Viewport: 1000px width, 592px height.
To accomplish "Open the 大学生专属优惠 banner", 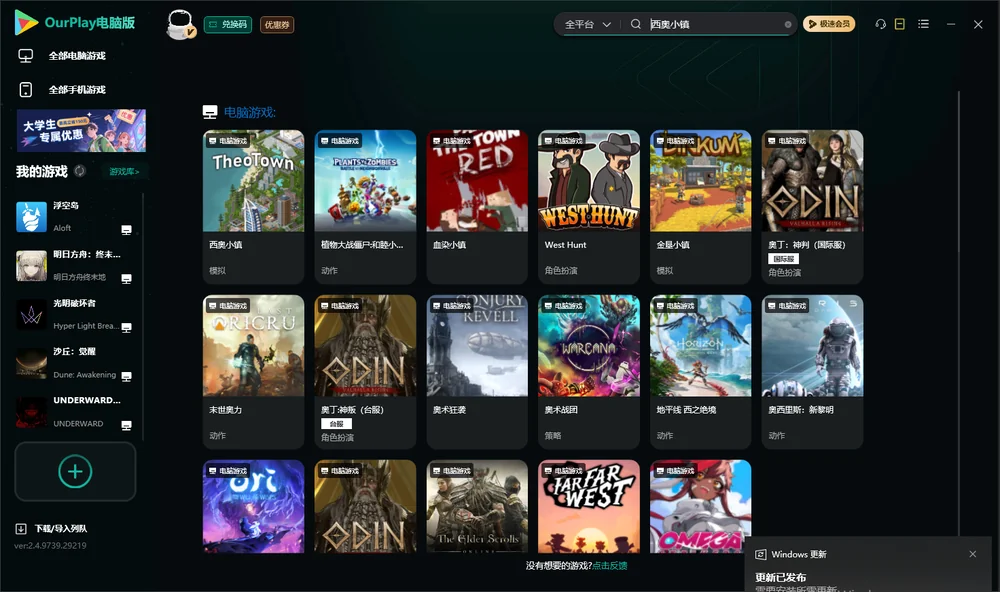I will pos(82,130).
